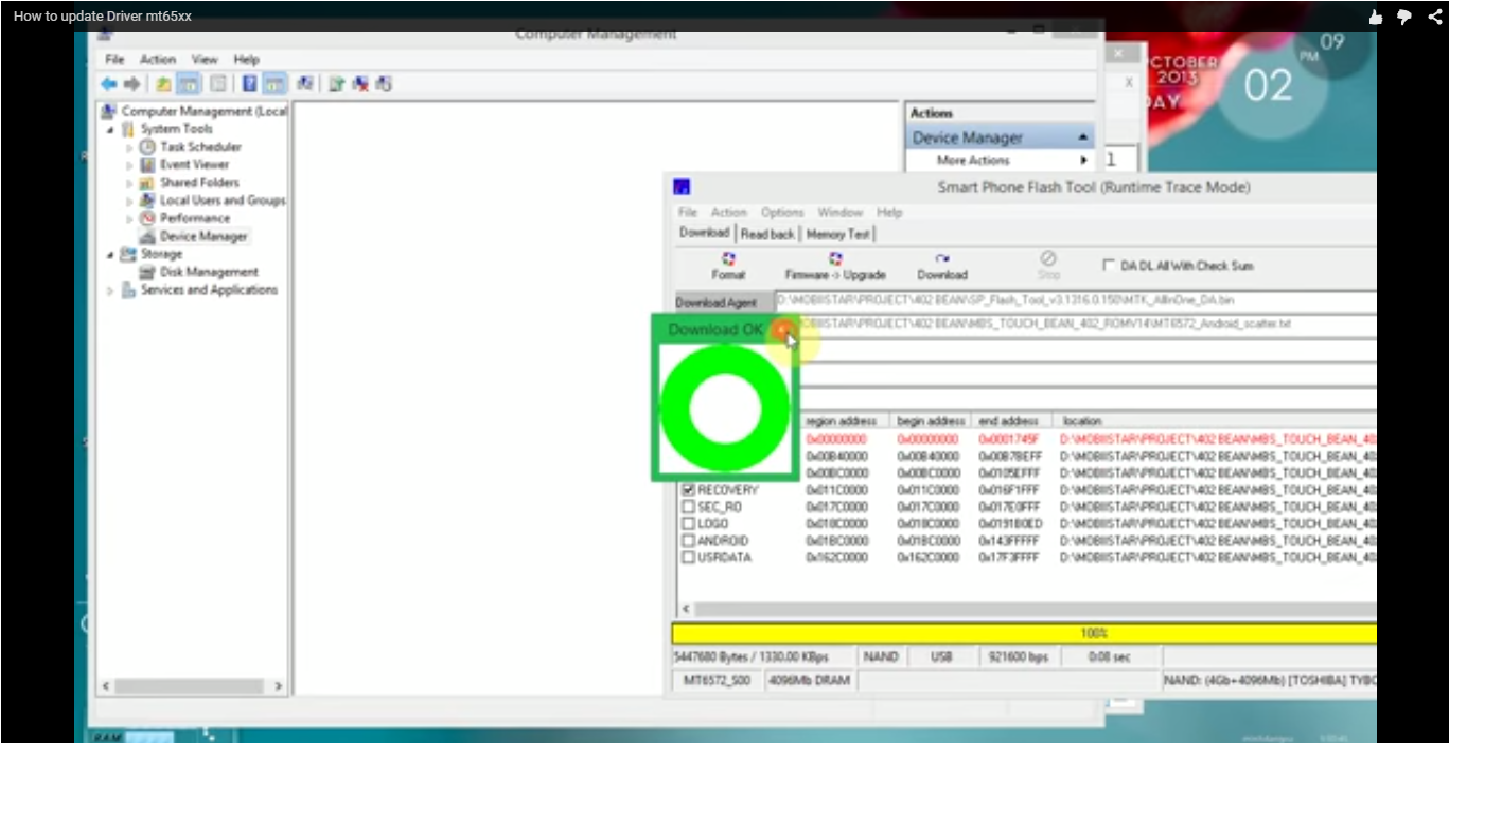Click the 'begin address' column header
Image resolution: width=1492 pixels, height=818 pixels.
pos(931,421)
